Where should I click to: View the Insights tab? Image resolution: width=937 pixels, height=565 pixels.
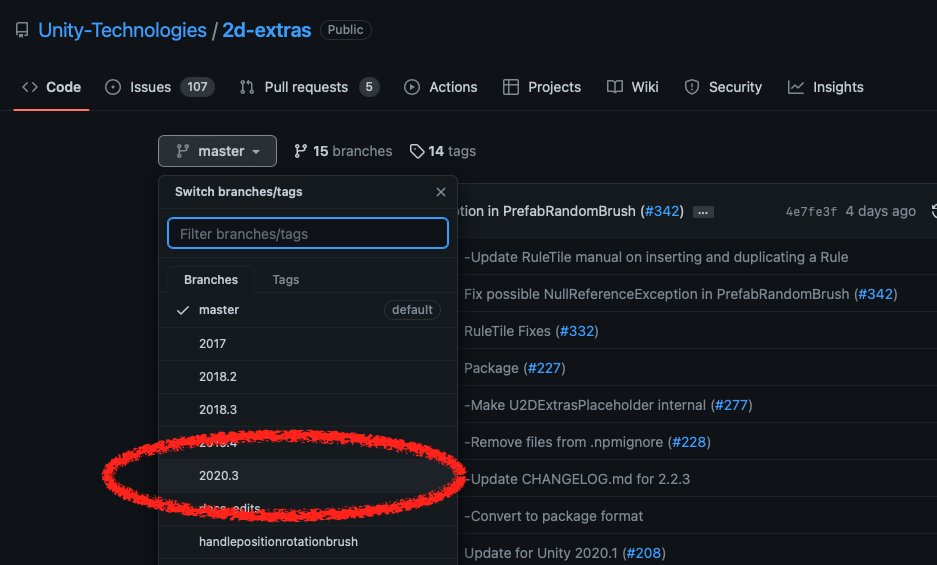click(x=826, y=87)
